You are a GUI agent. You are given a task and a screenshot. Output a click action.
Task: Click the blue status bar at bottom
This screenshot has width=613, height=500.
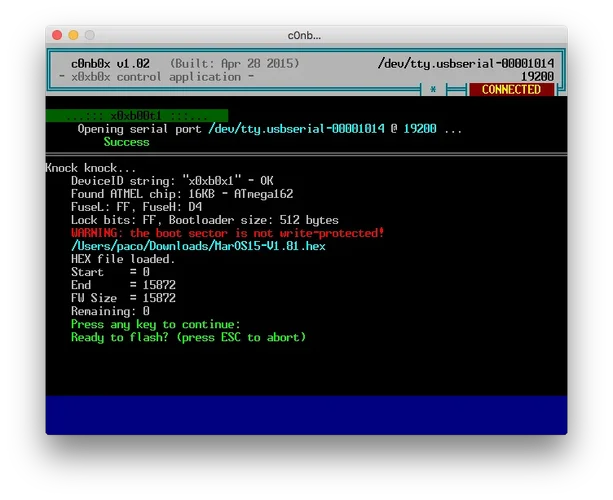[306, 415]
